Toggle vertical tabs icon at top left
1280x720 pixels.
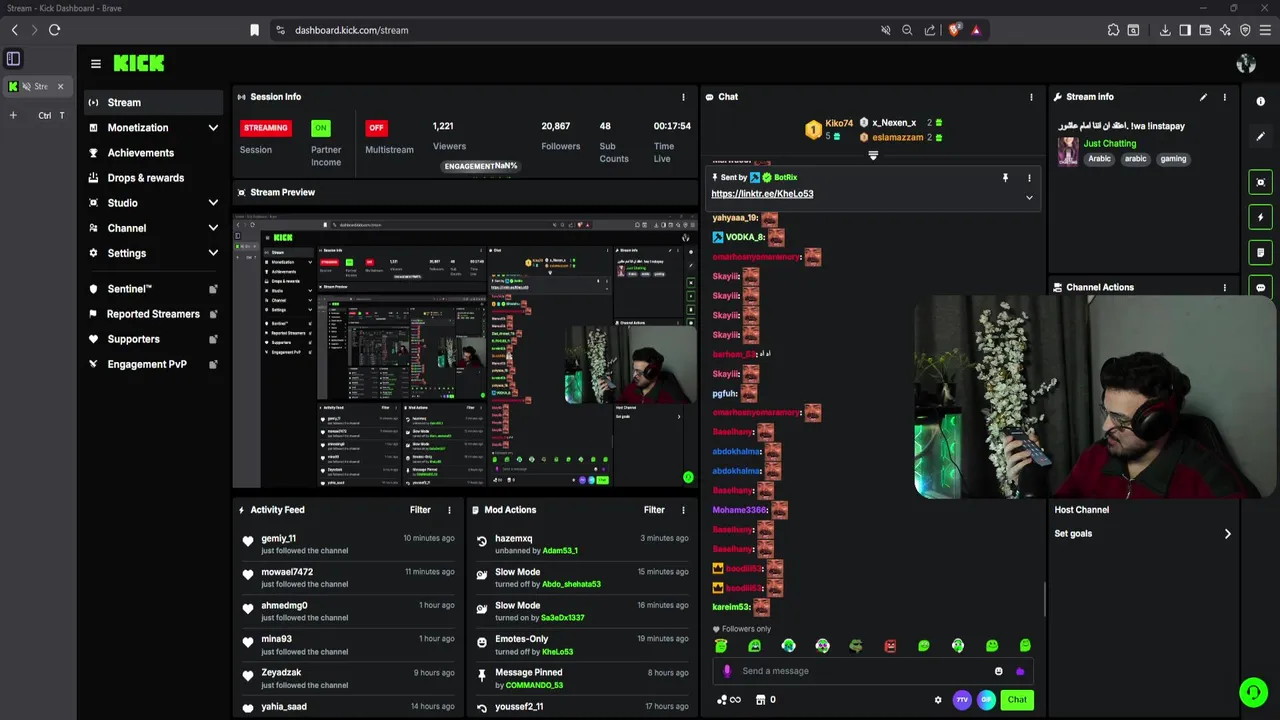[x=14, y=59]
